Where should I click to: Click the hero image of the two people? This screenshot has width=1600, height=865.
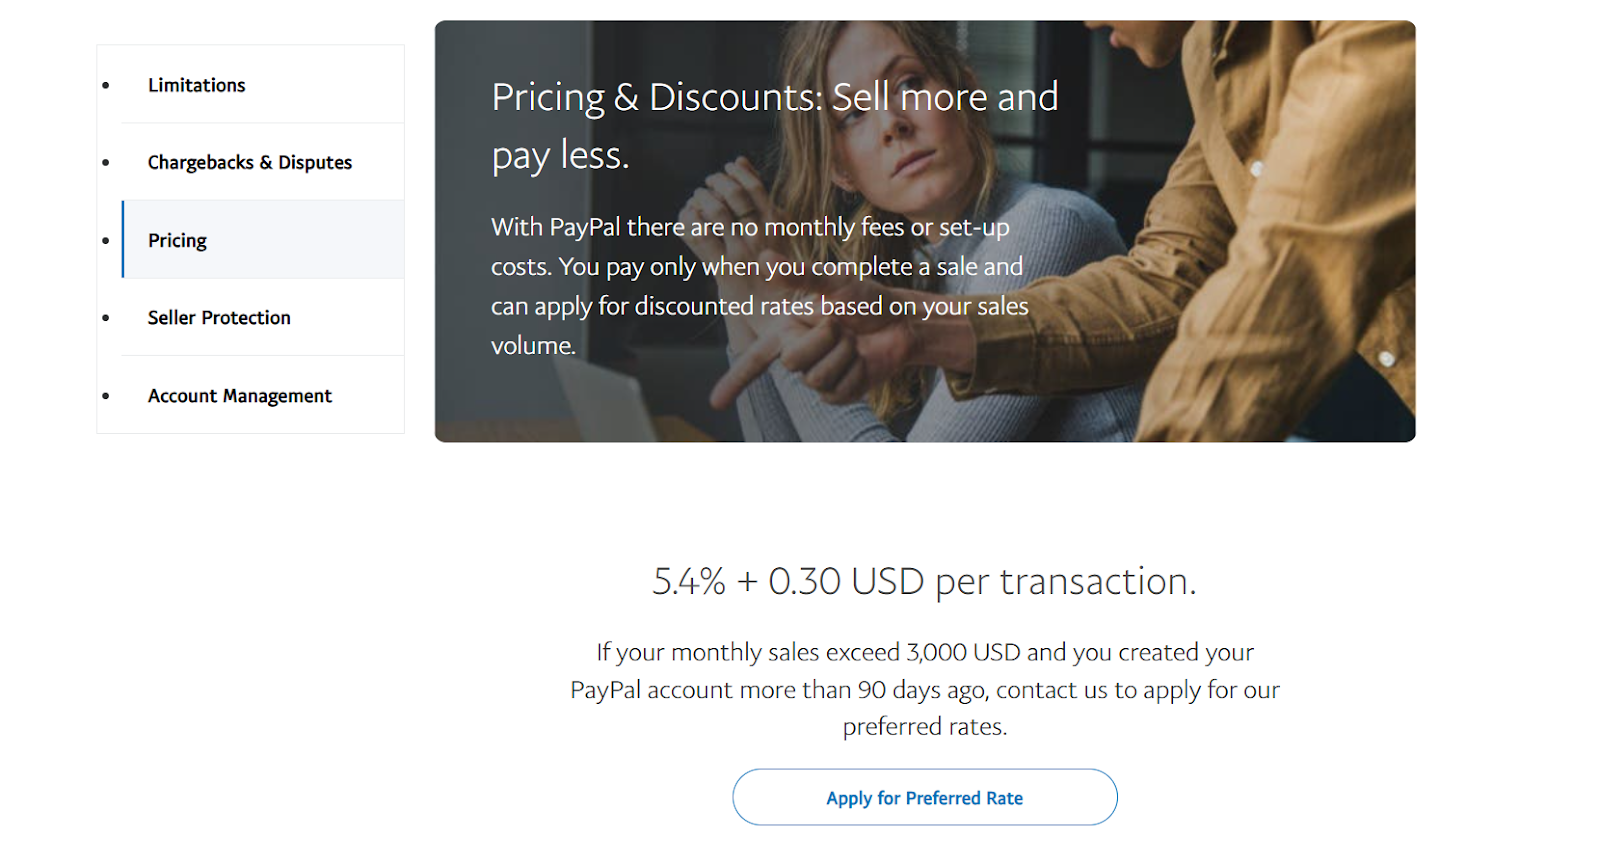(1150, 230)
